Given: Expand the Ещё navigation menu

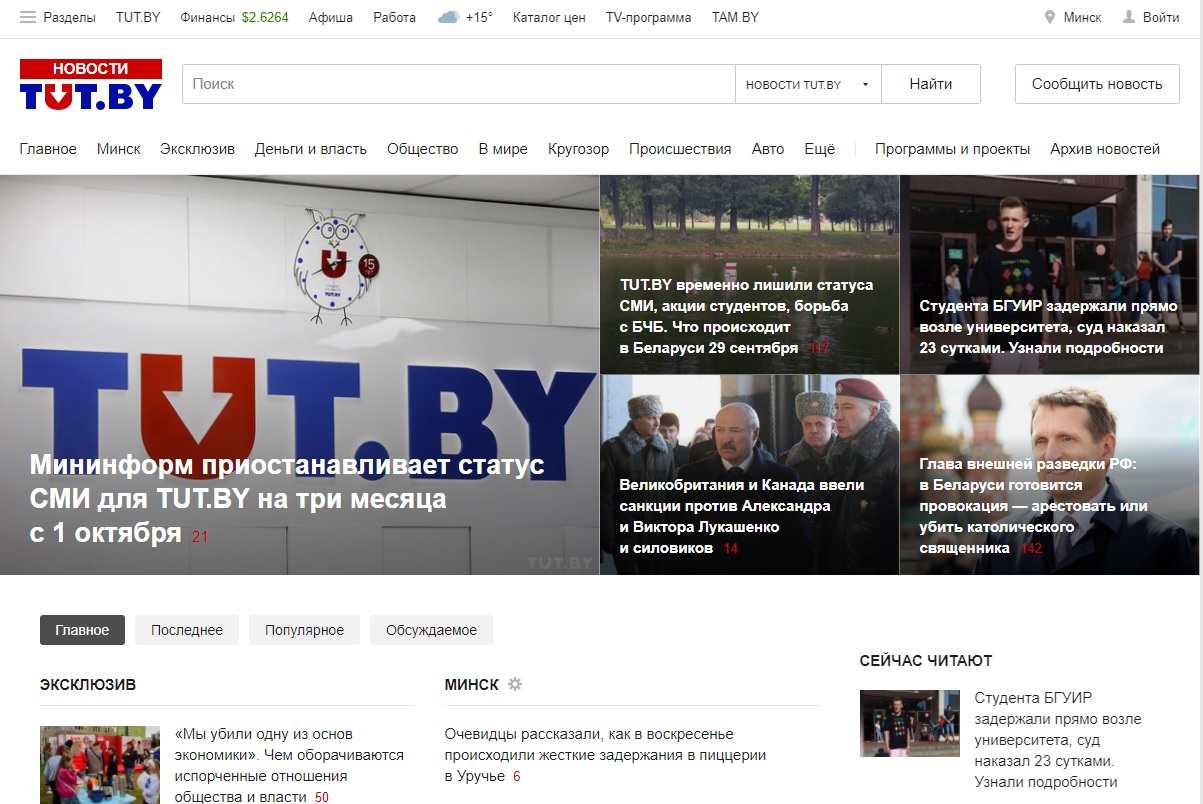Looking at the screenshot, I should 819,149.
